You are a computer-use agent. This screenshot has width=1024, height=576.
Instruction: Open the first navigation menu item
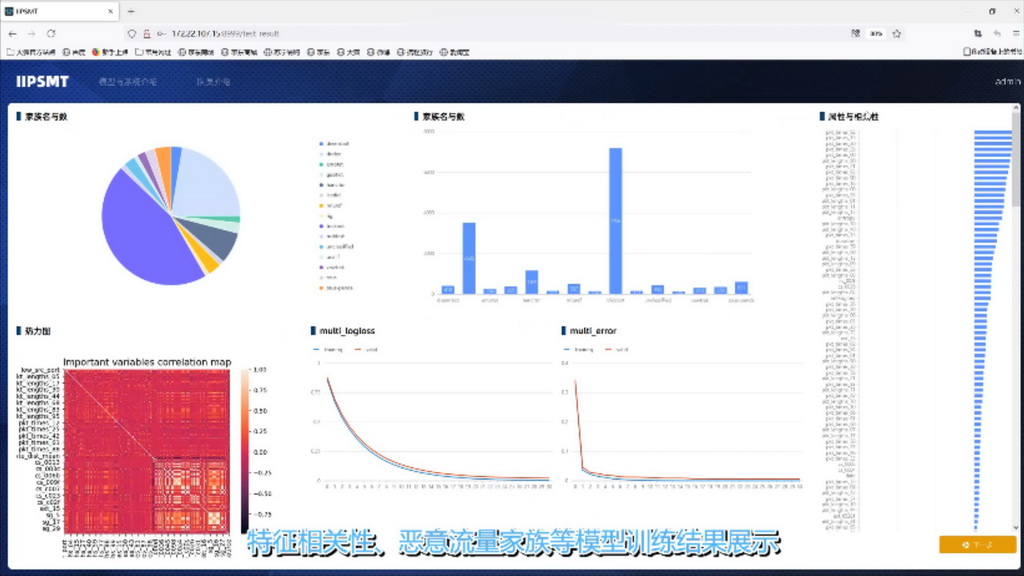pos(127,81)
